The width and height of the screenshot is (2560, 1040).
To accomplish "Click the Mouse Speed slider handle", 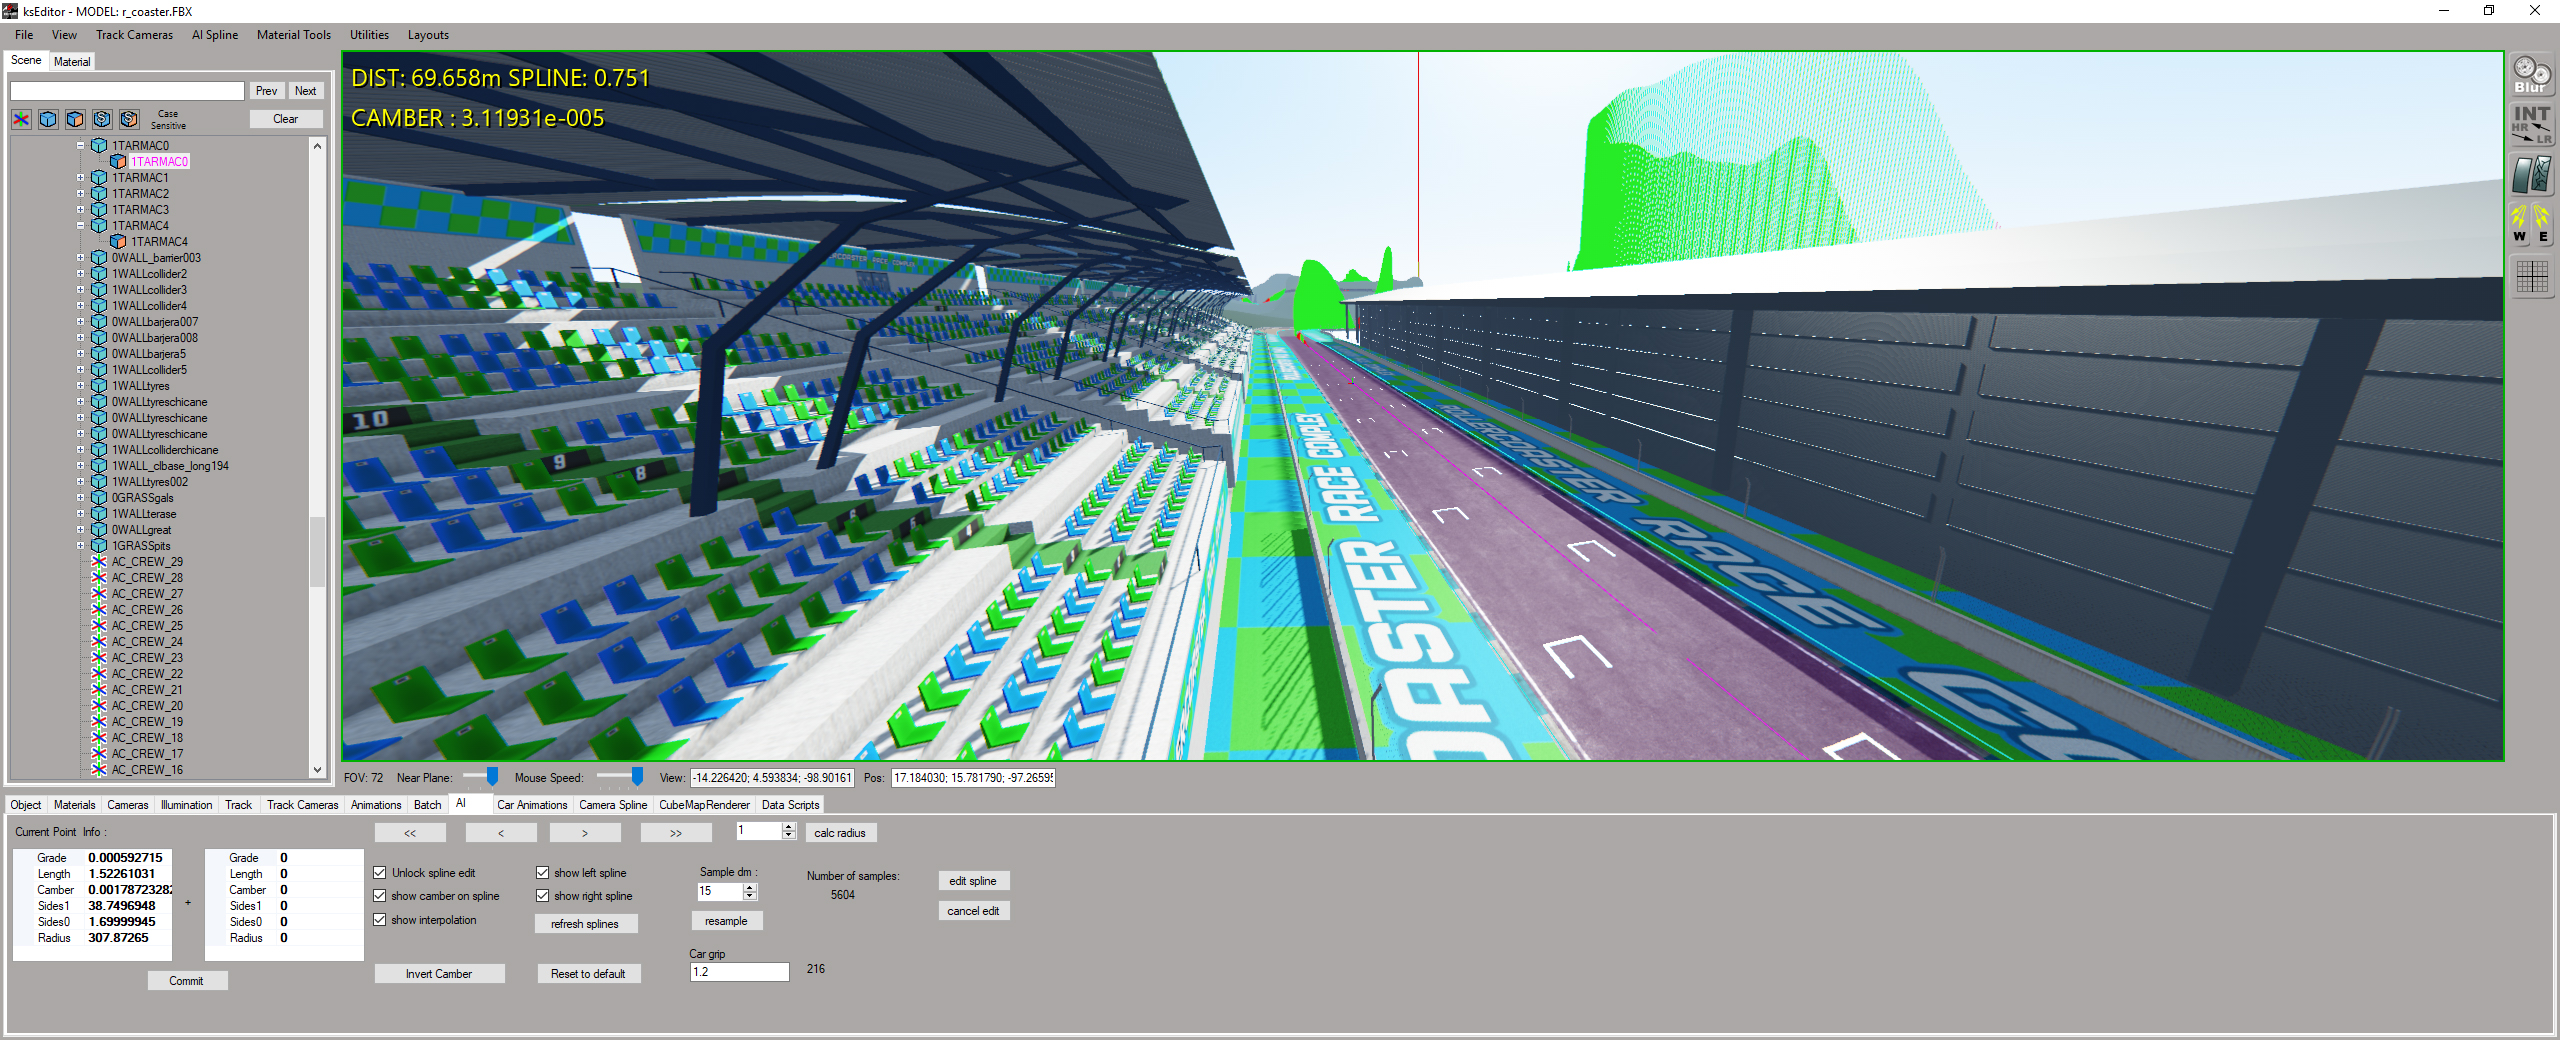I will click(637, 777).
